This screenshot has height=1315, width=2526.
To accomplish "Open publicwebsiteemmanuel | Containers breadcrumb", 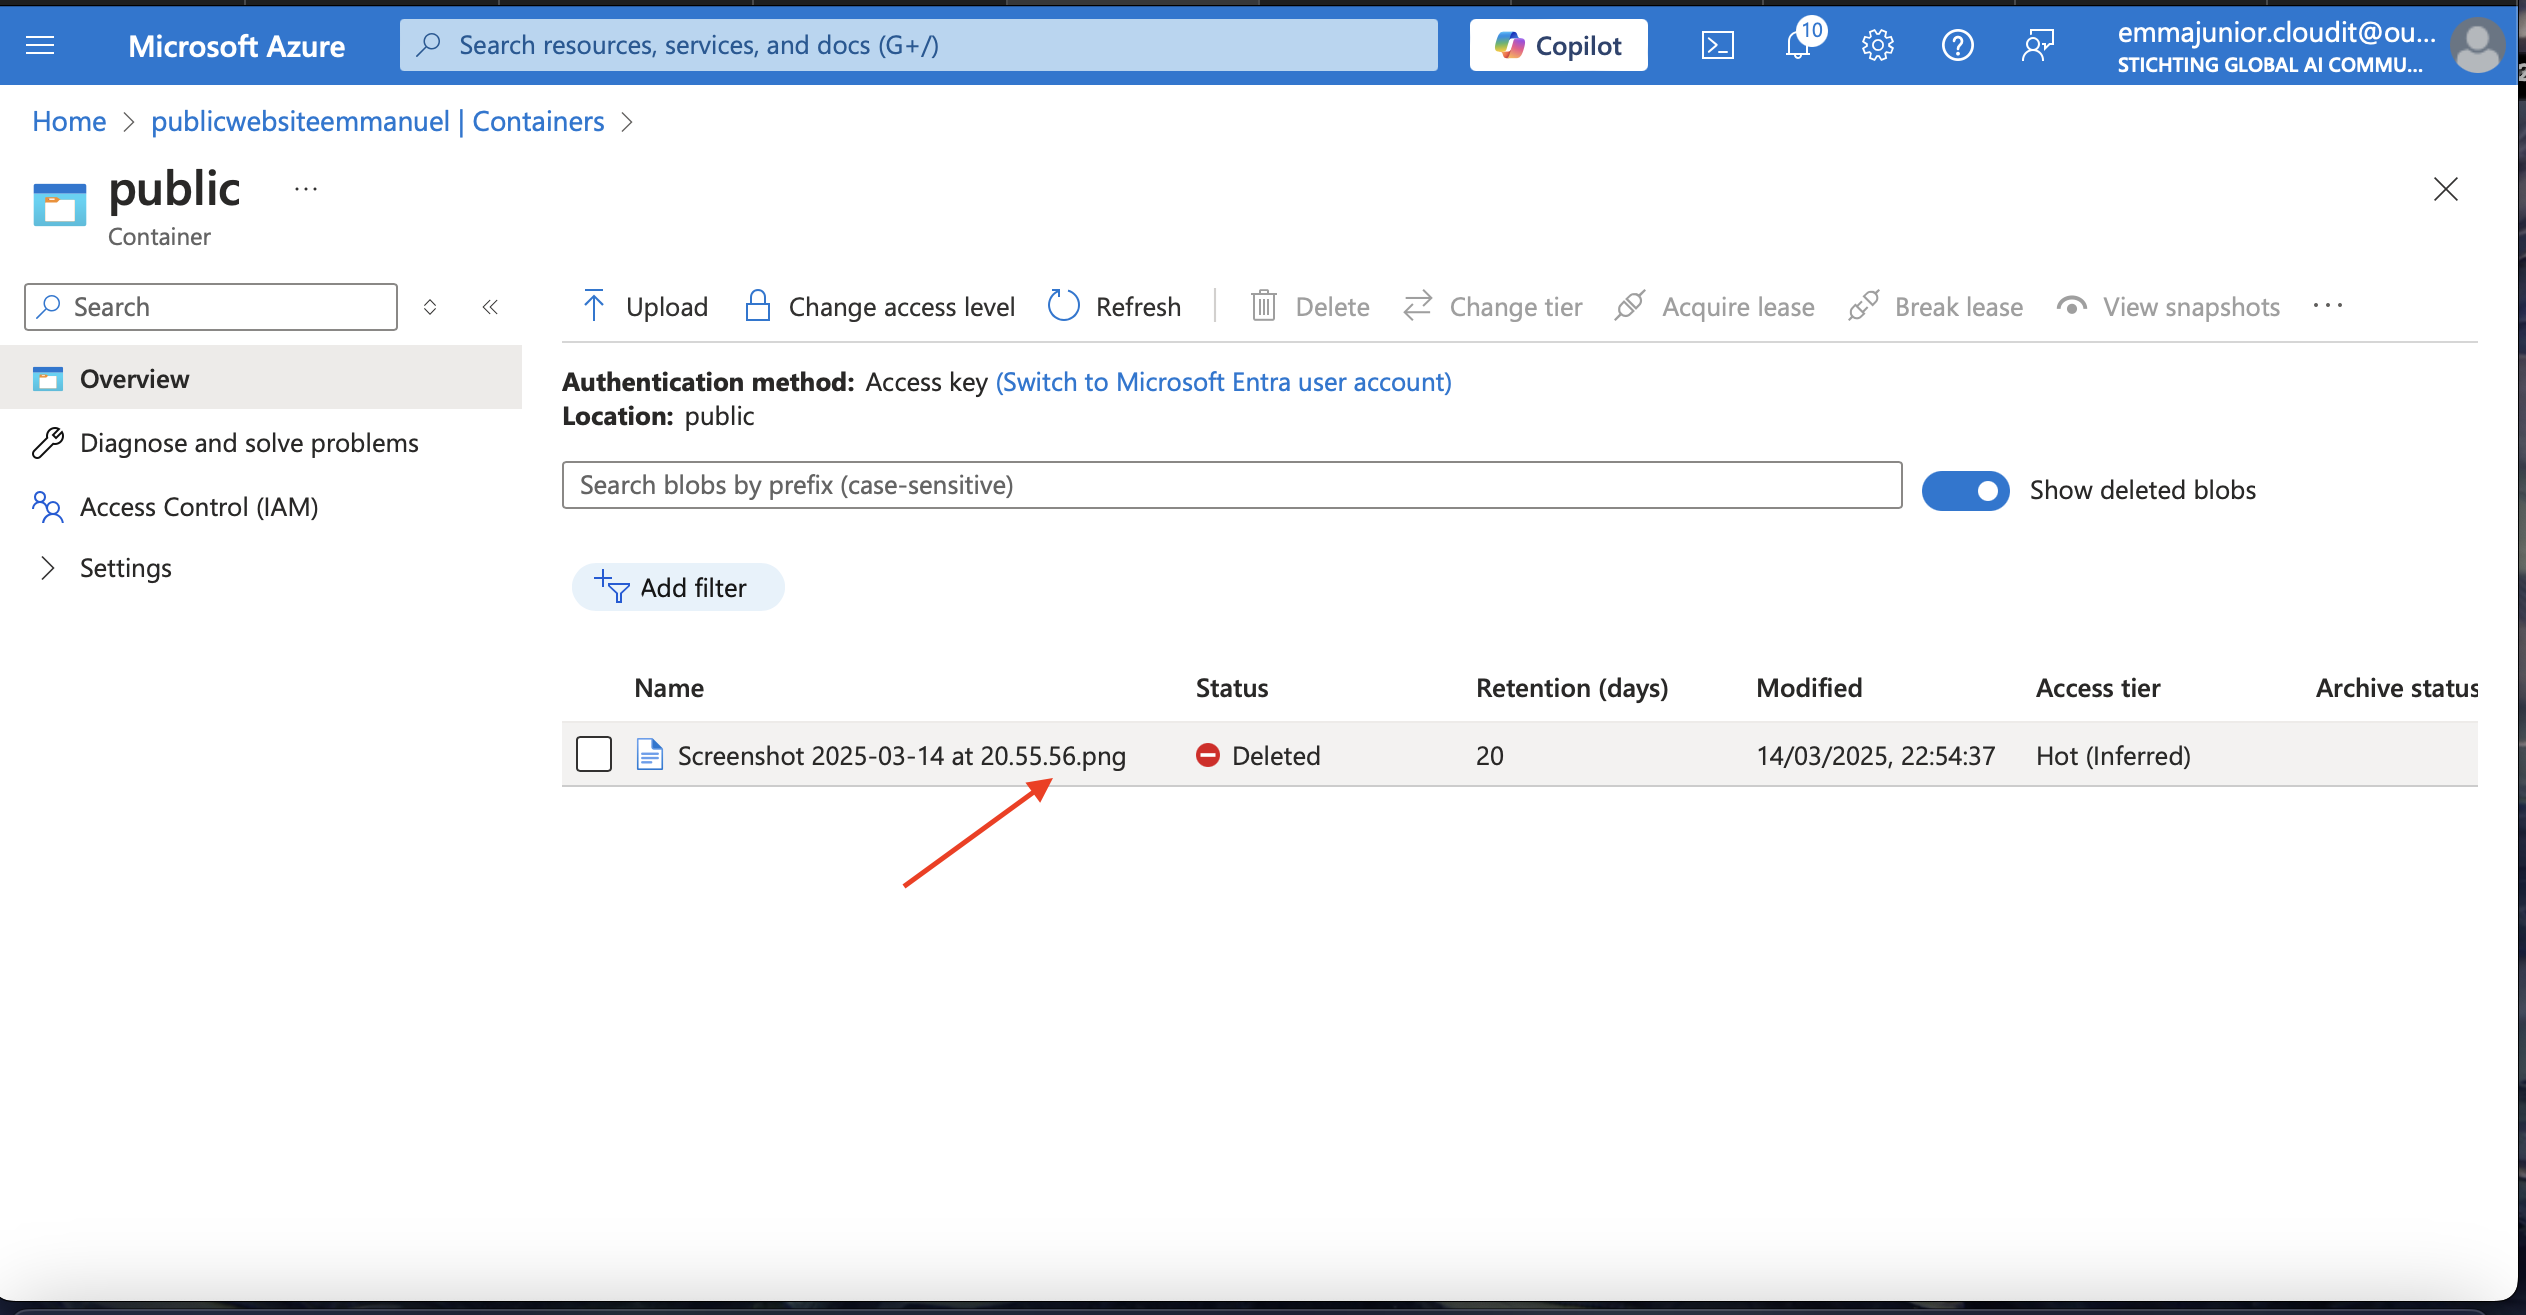I will click(378, 121).
